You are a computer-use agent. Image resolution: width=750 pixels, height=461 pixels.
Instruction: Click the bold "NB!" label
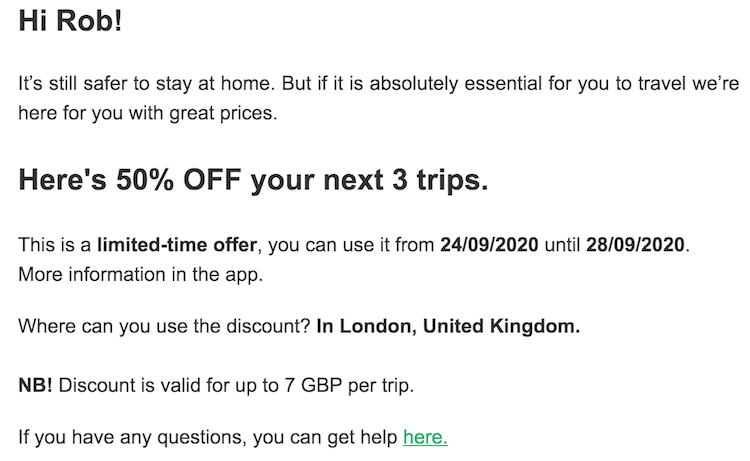tap(35, 385)
